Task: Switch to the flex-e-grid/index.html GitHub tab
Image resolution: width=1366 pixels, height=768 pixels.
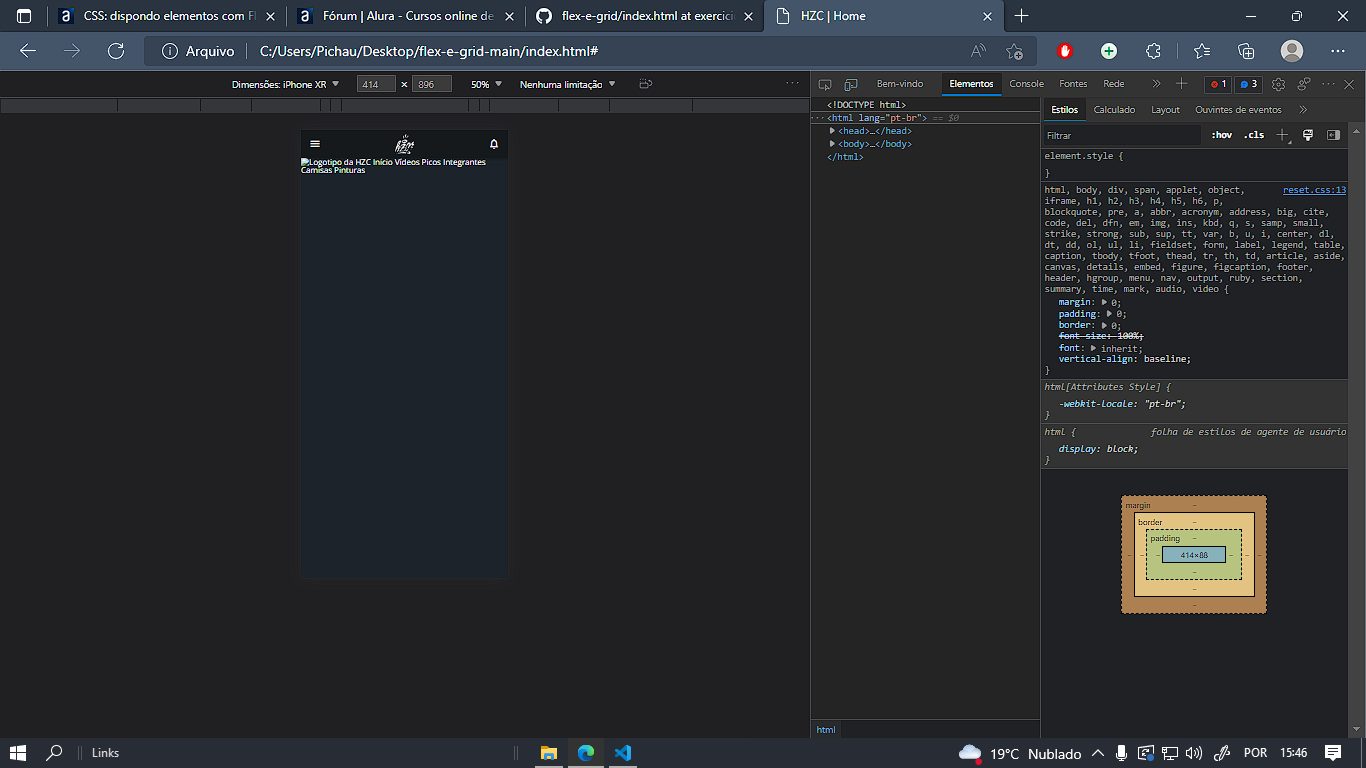Action: 644,16
